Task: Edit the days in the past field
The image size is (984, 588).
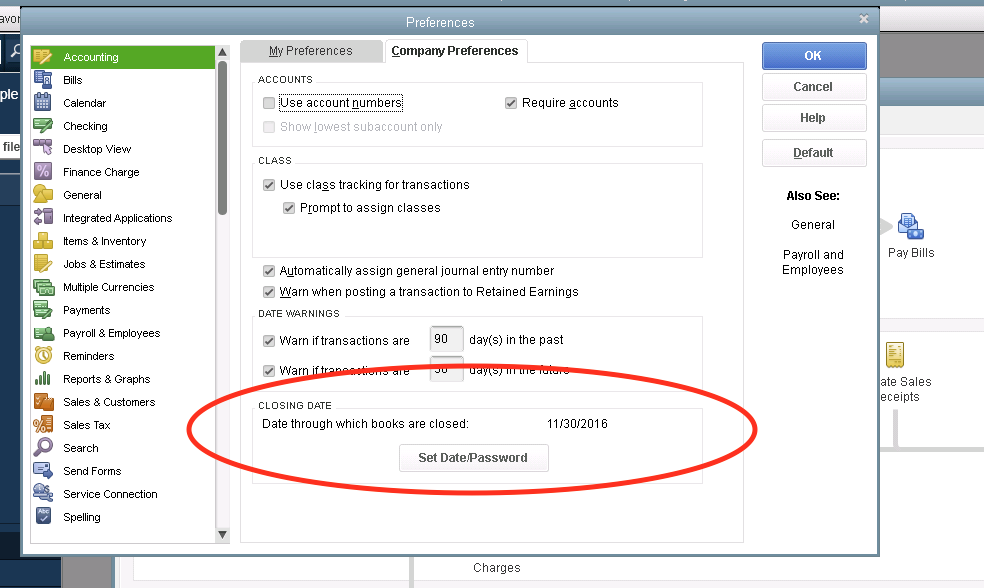Action: coord(446,340)
